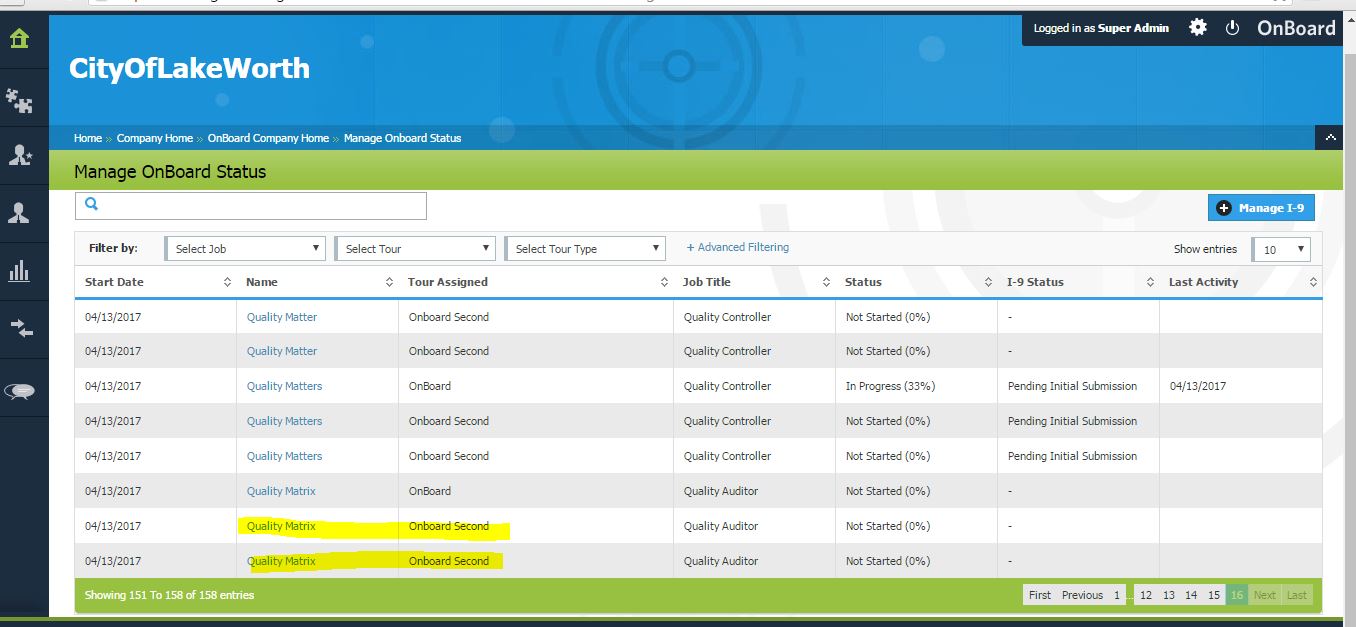
Task: Click inside the search input field
Action: pyautogui.click(x=260, y=205)
